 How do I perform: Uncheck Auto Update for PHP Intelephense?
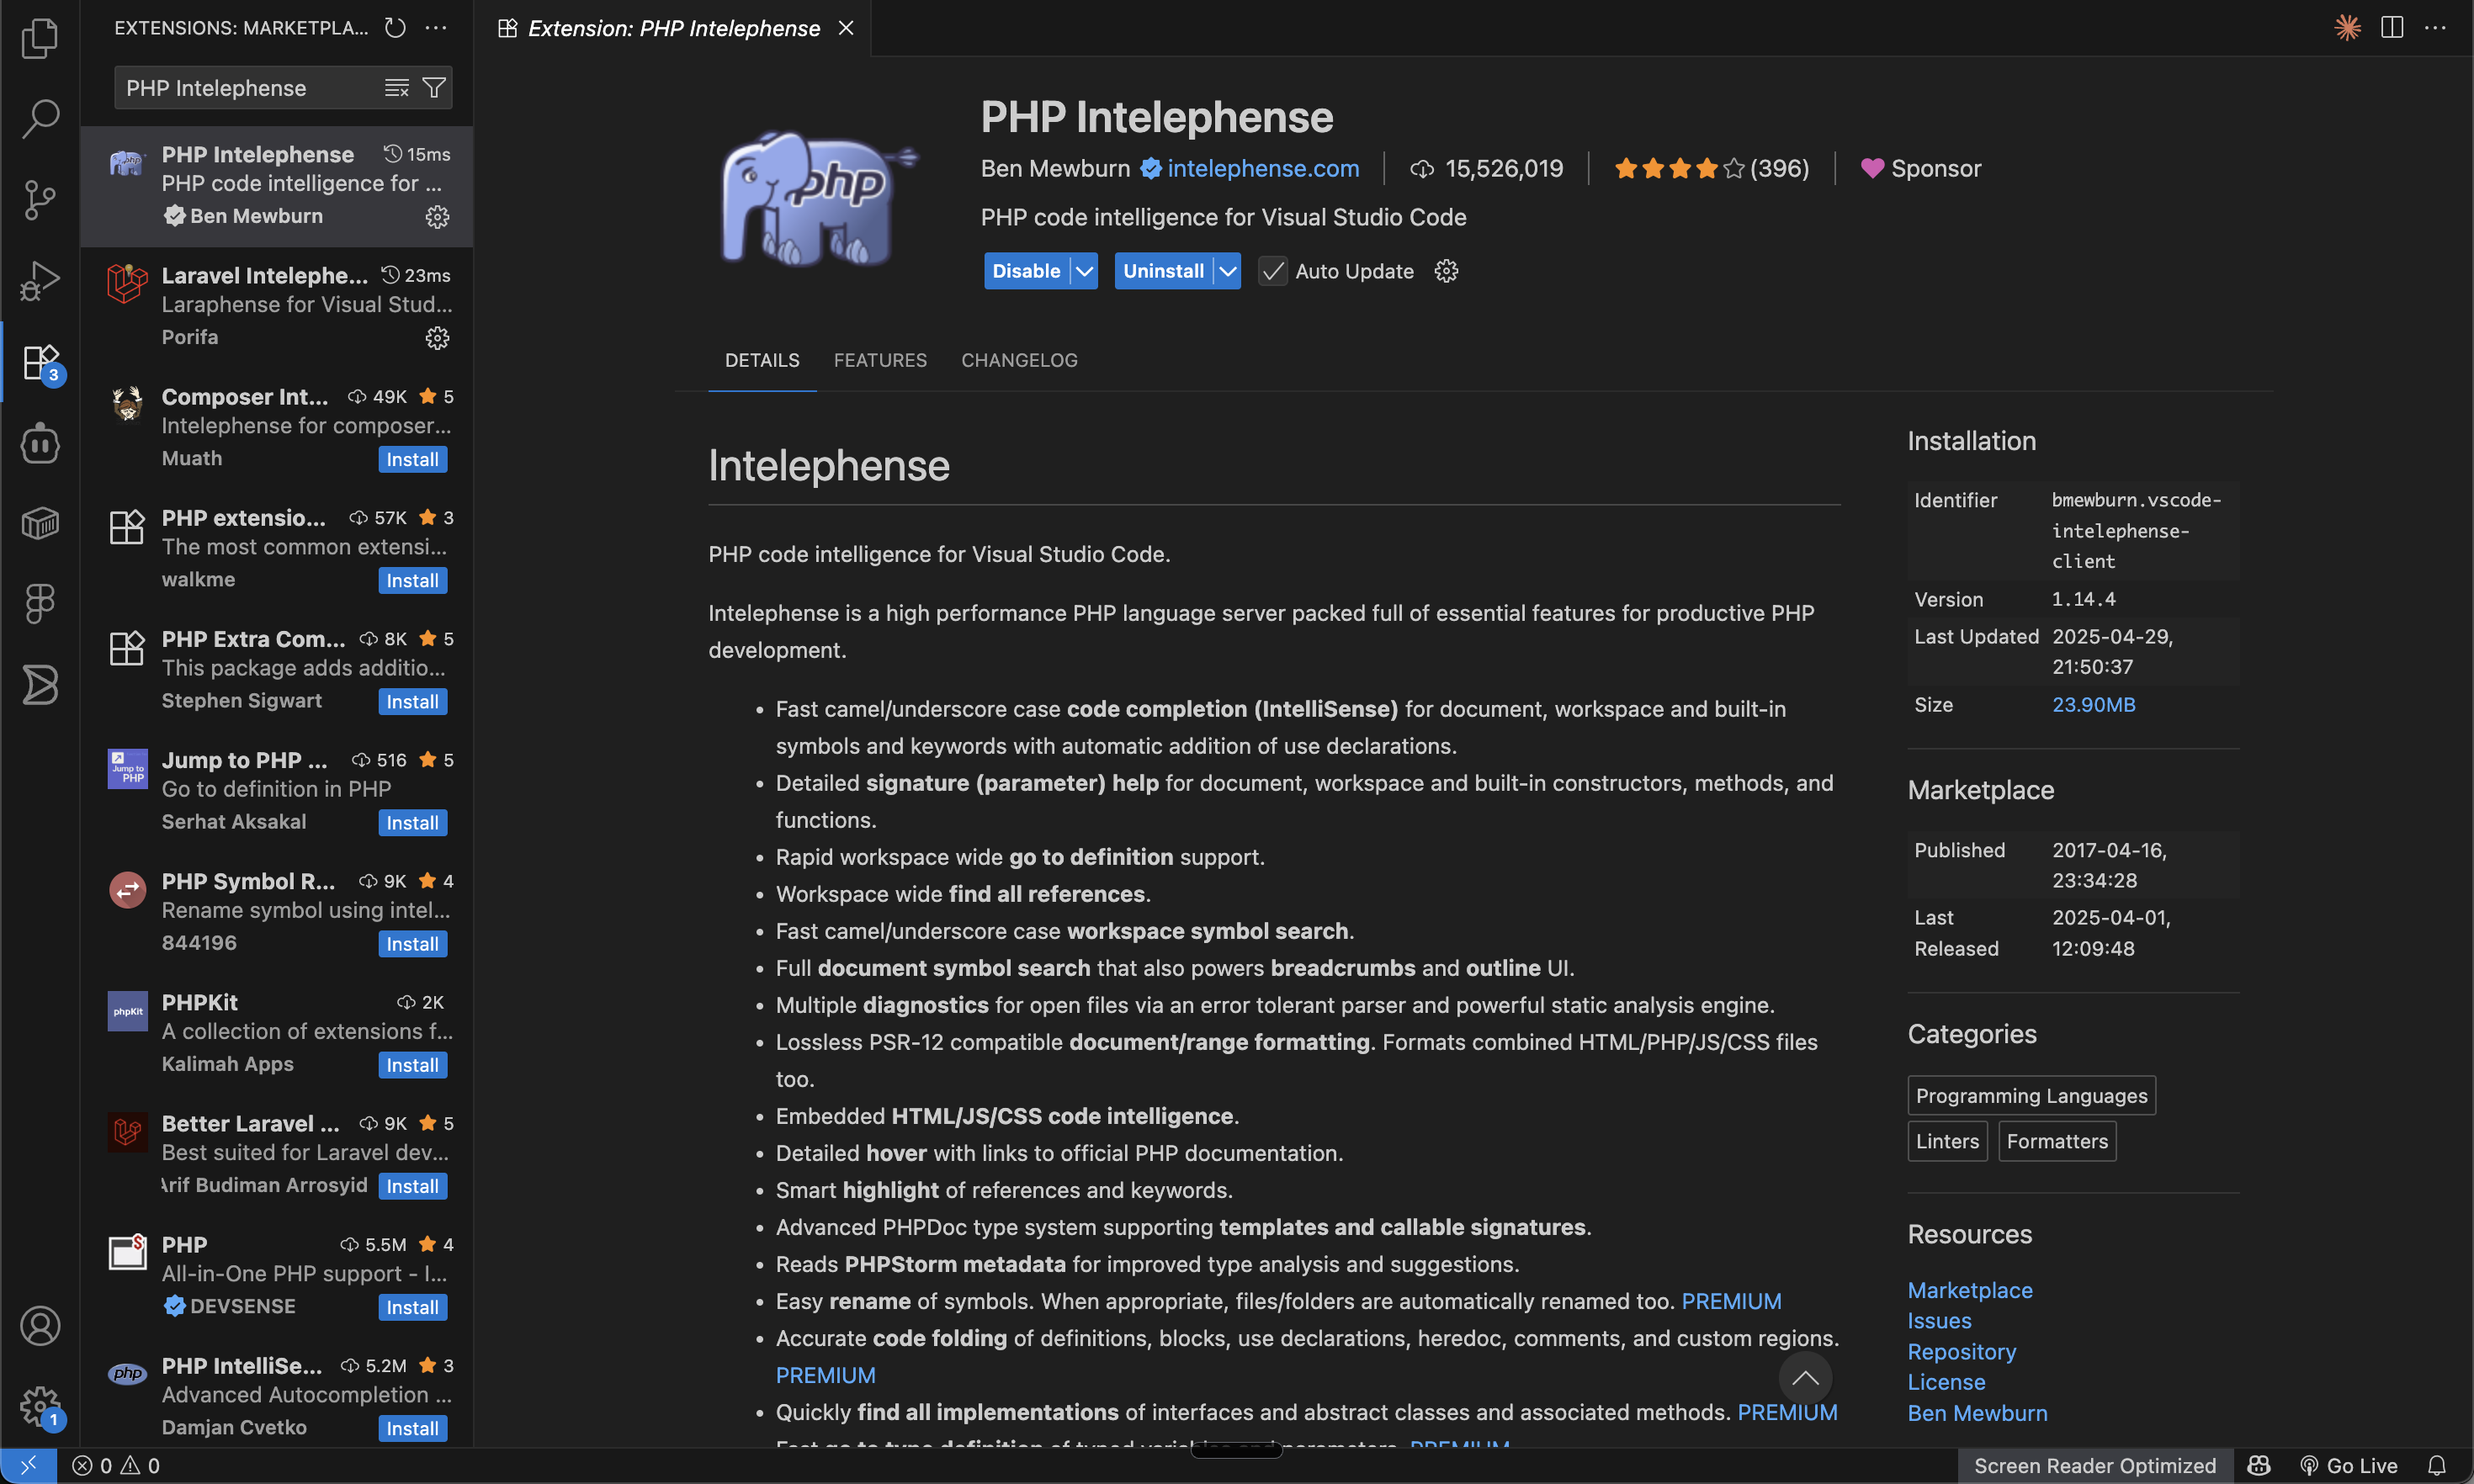tap(1272, 271)
